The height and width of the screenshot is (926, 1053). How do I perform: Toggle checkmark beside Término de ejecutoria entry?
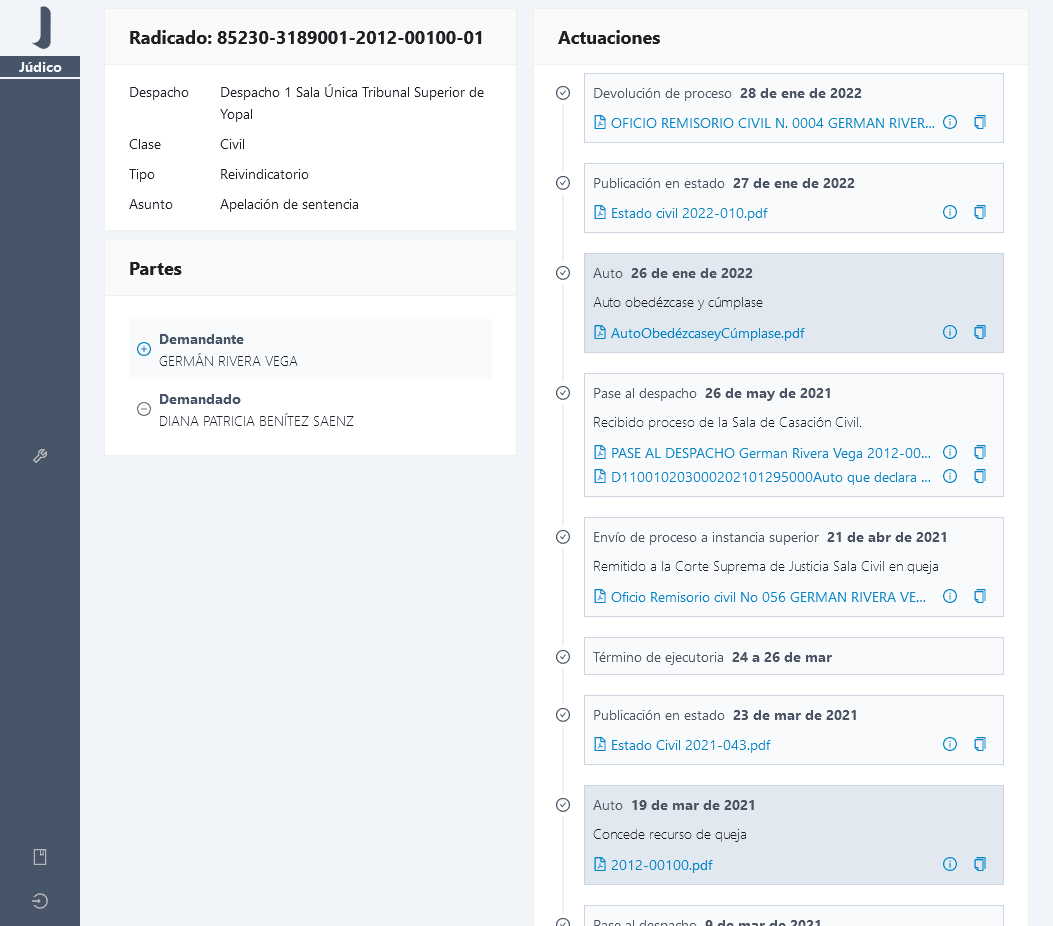pyautogui.click(x=562, y=657)
